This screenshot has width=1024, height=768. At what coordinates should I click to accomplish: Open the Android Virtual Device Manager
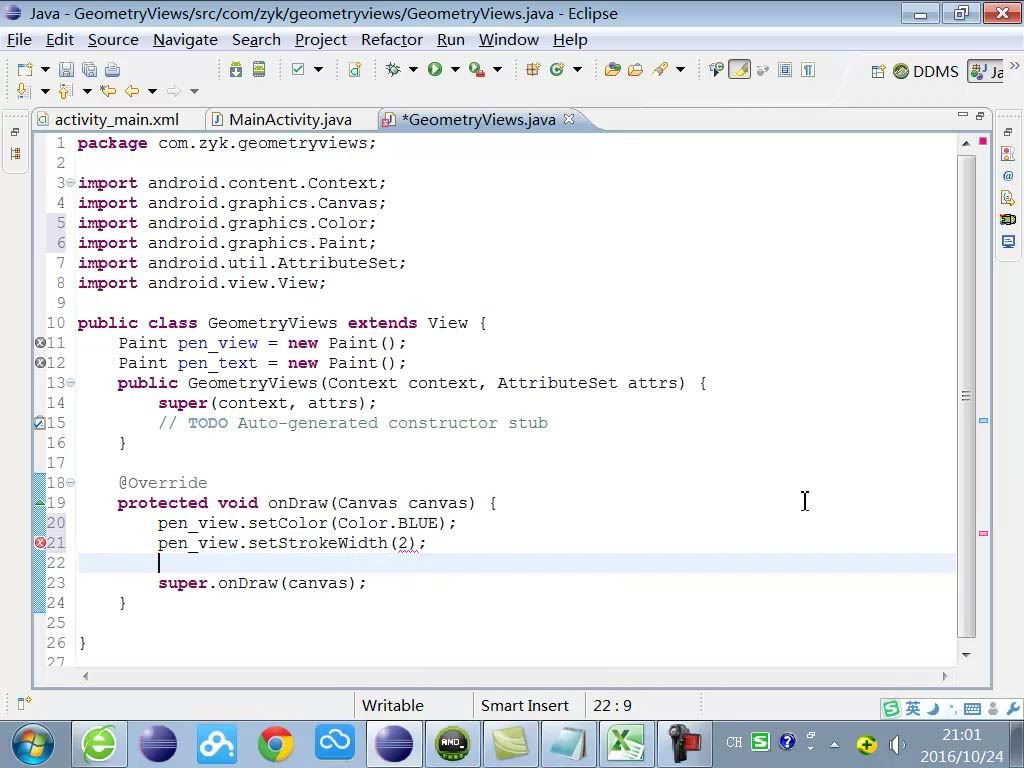point(259,69)
